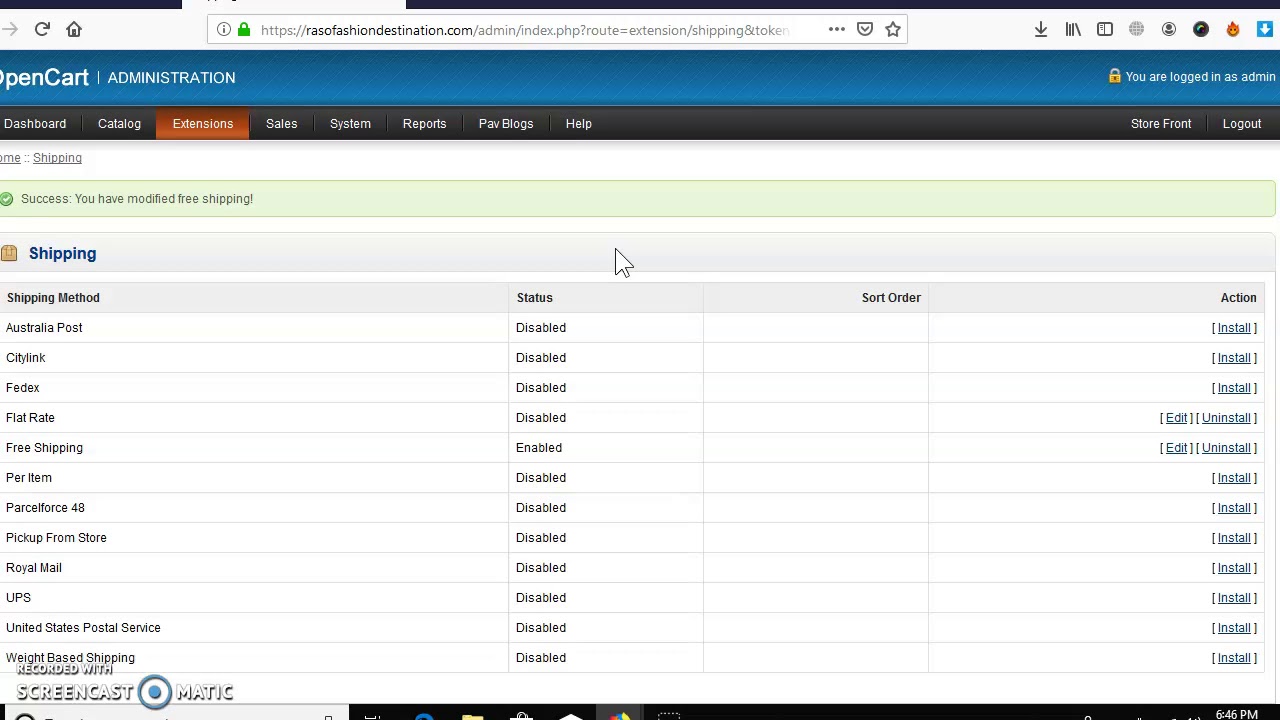
Task: Save page to Pocket icon
Action: point(865,30)
